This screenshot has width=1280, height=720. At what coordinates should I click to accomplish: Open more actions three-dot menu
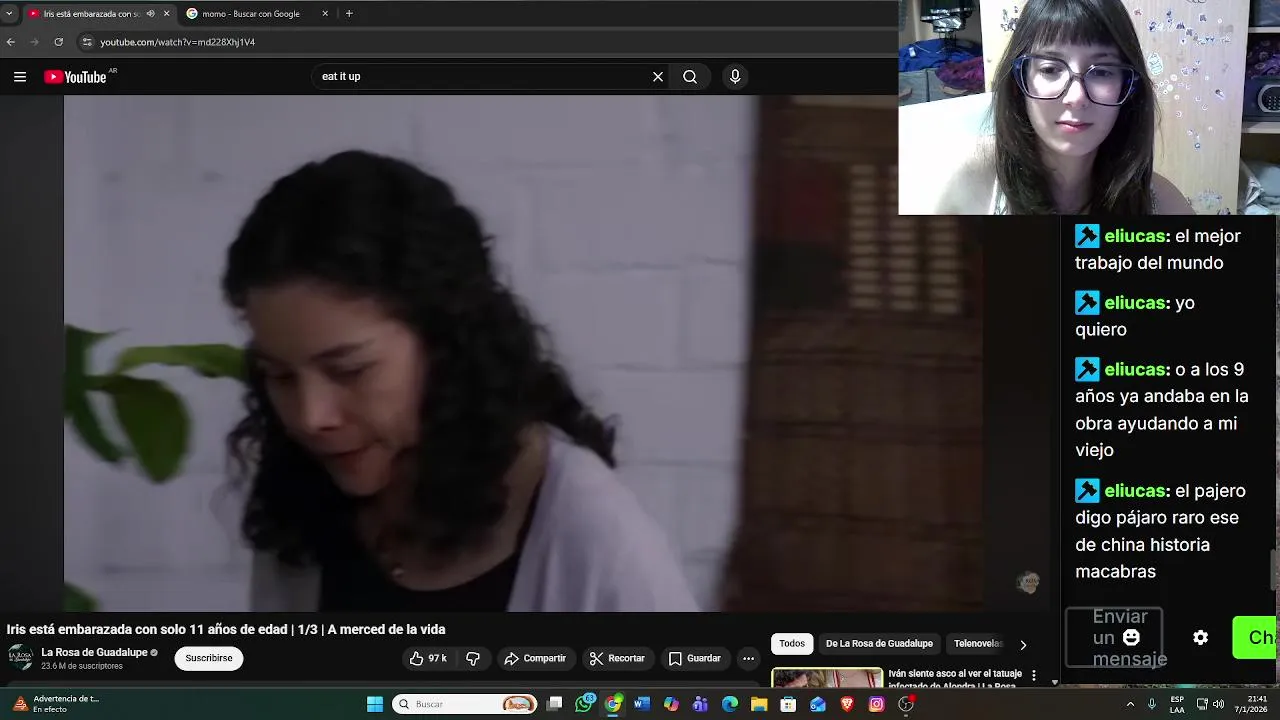coord(748,658)
